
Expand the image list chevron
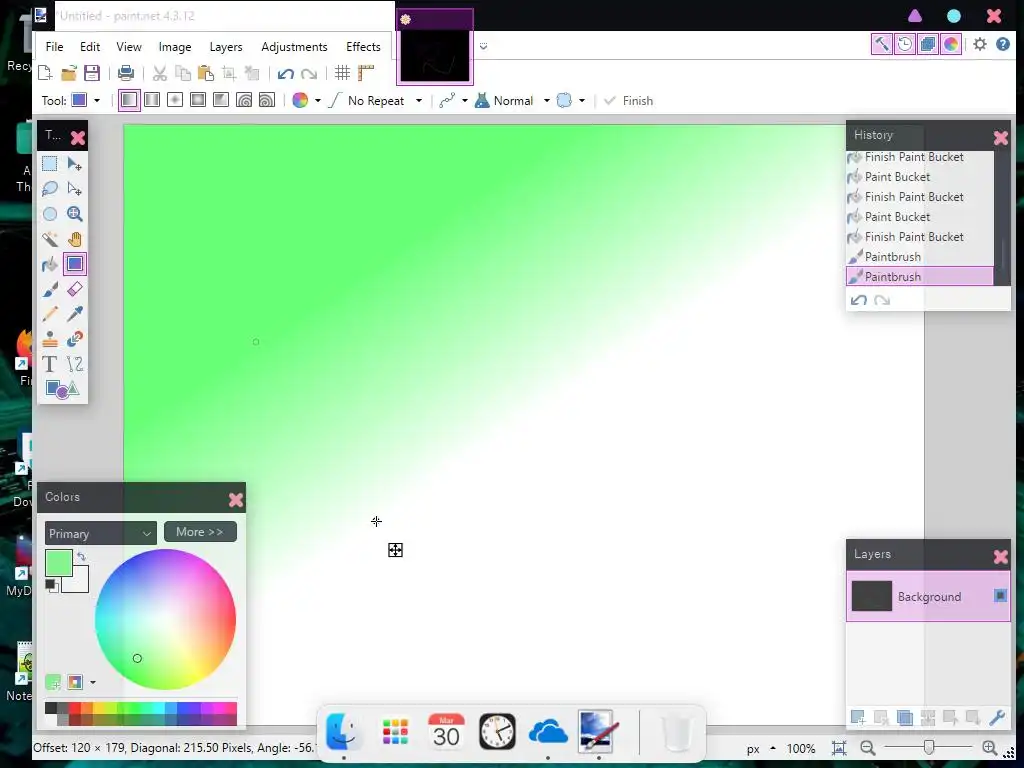[x=483, y=46]
